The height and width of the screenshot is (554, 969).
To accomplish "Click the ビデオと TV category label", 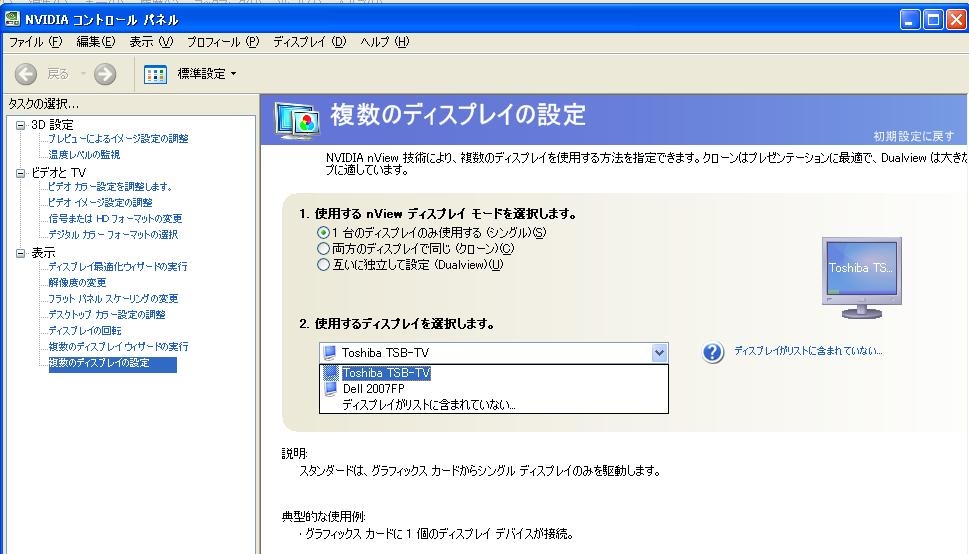I will coord(59,173).
